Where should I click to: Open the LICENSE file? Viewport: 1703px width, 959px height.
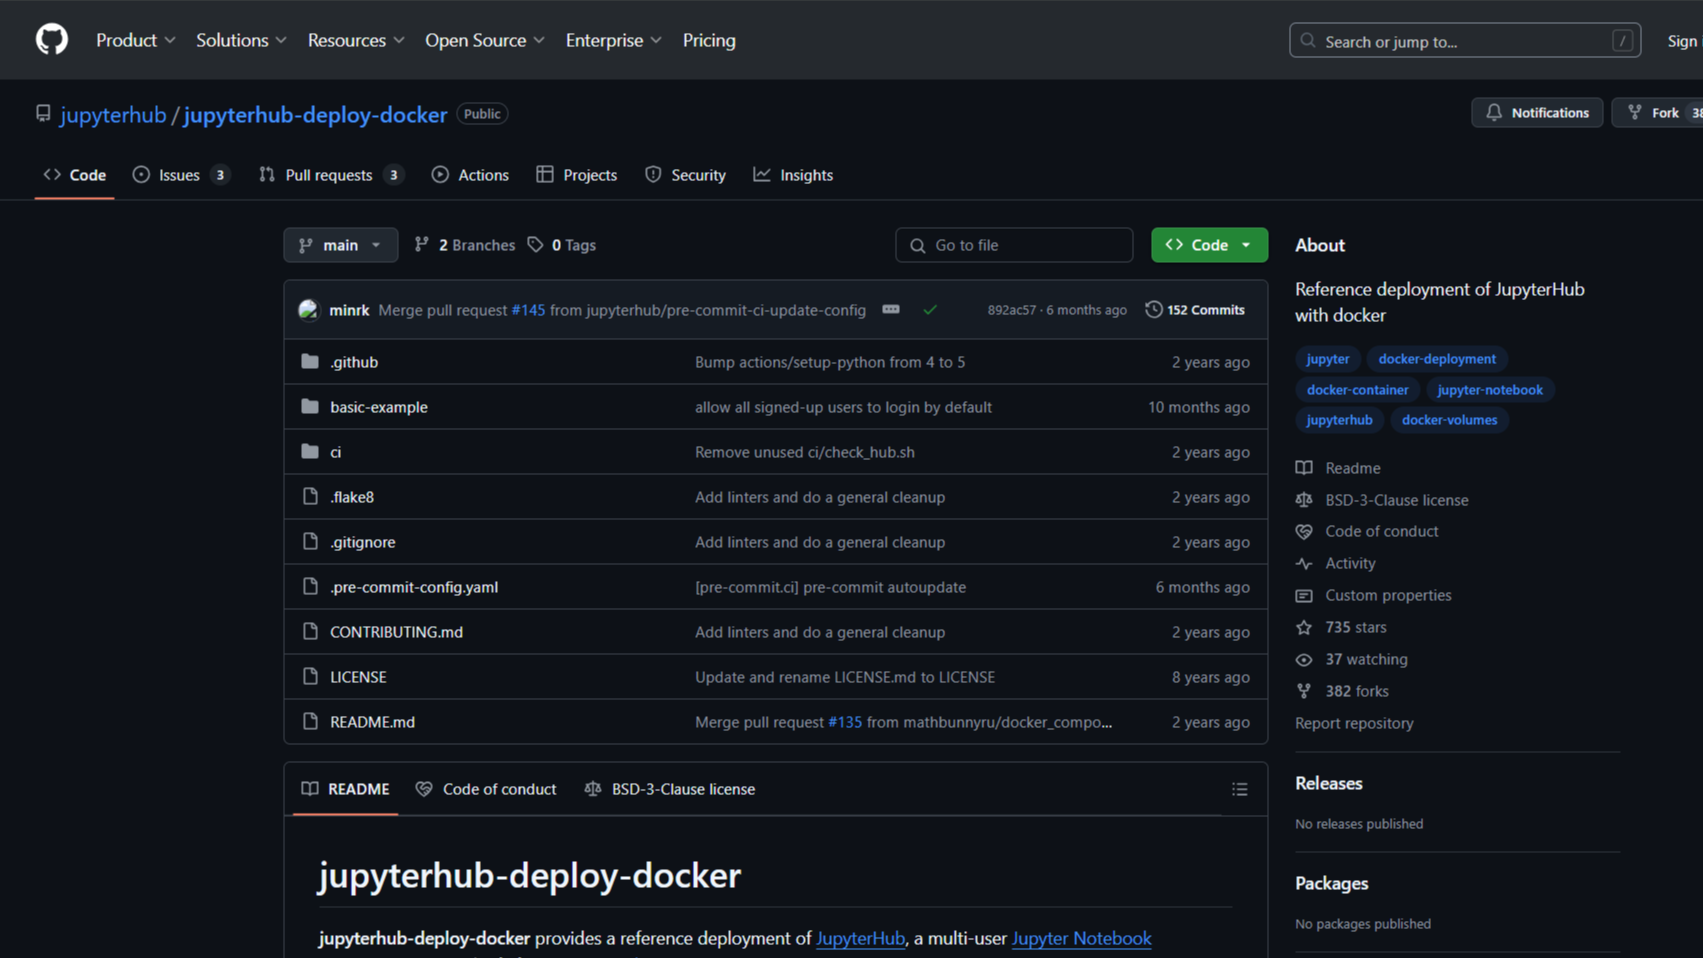coord(358,677)
